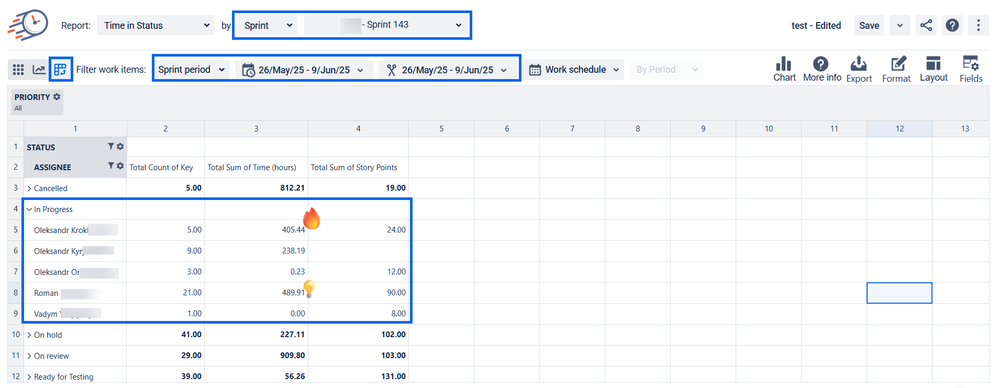Select the Total Count of Key header
This screenshot has width=999, height=388.
166,167
